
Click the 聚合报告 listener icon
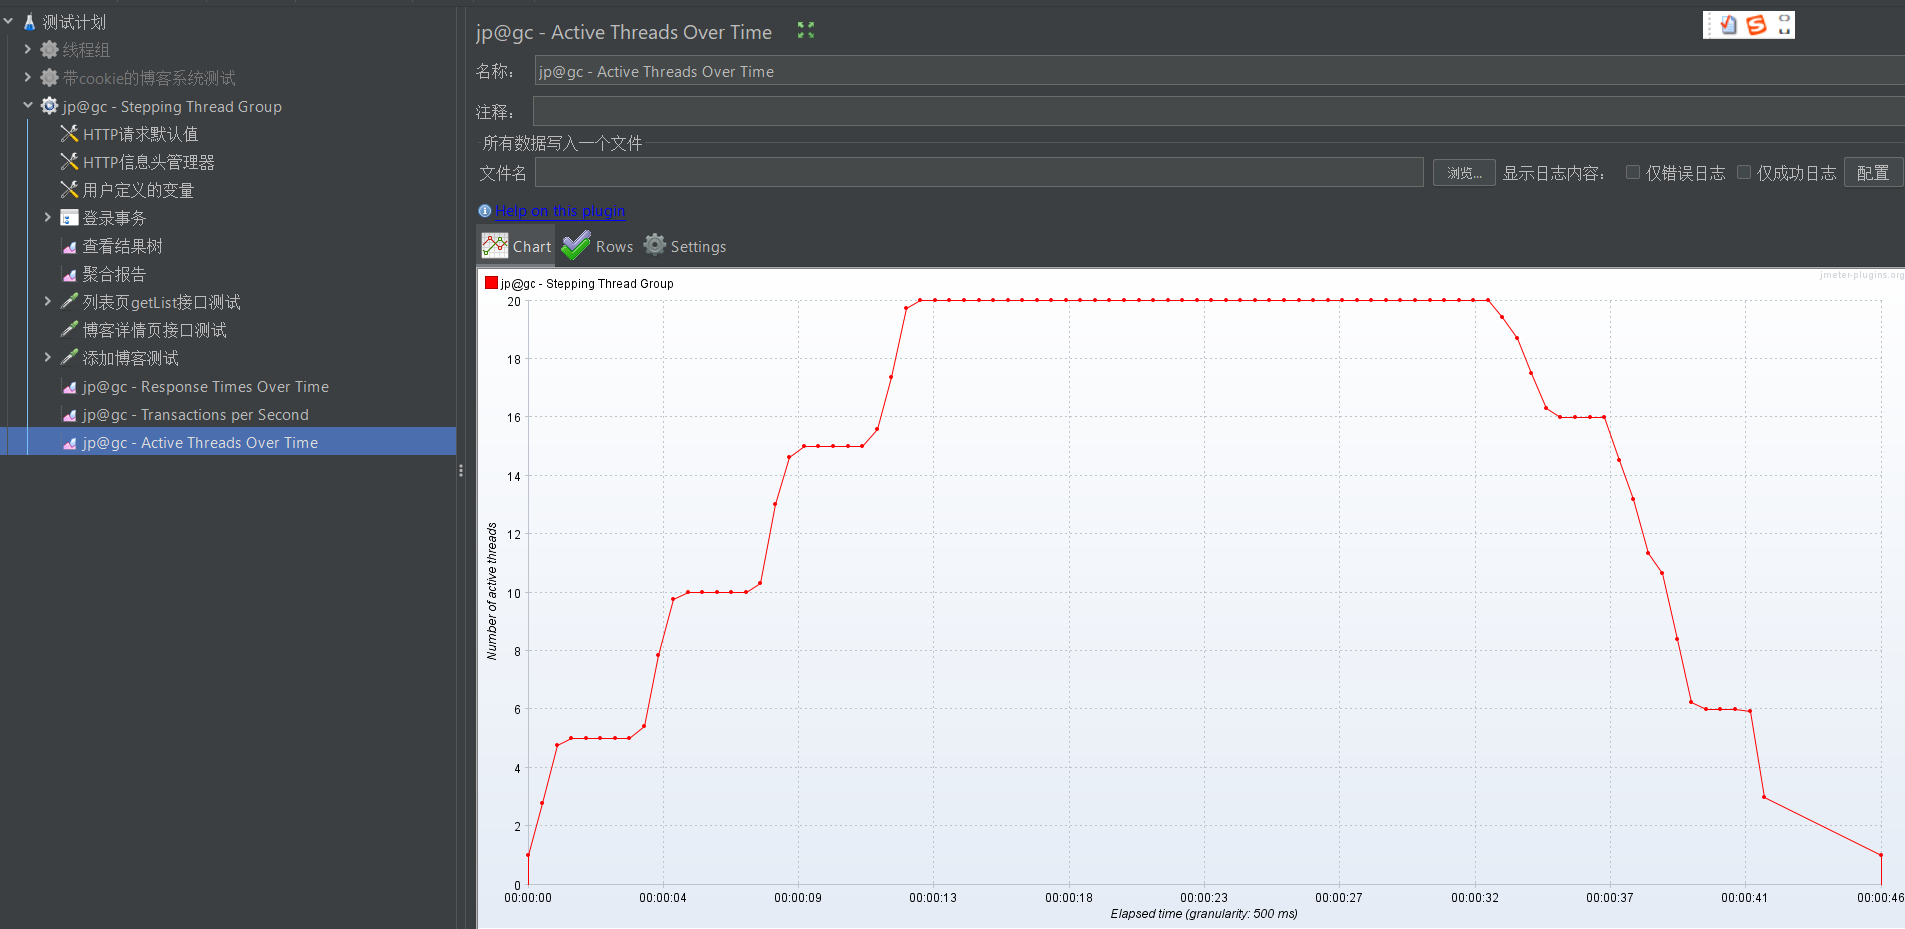tap(69, 274)
